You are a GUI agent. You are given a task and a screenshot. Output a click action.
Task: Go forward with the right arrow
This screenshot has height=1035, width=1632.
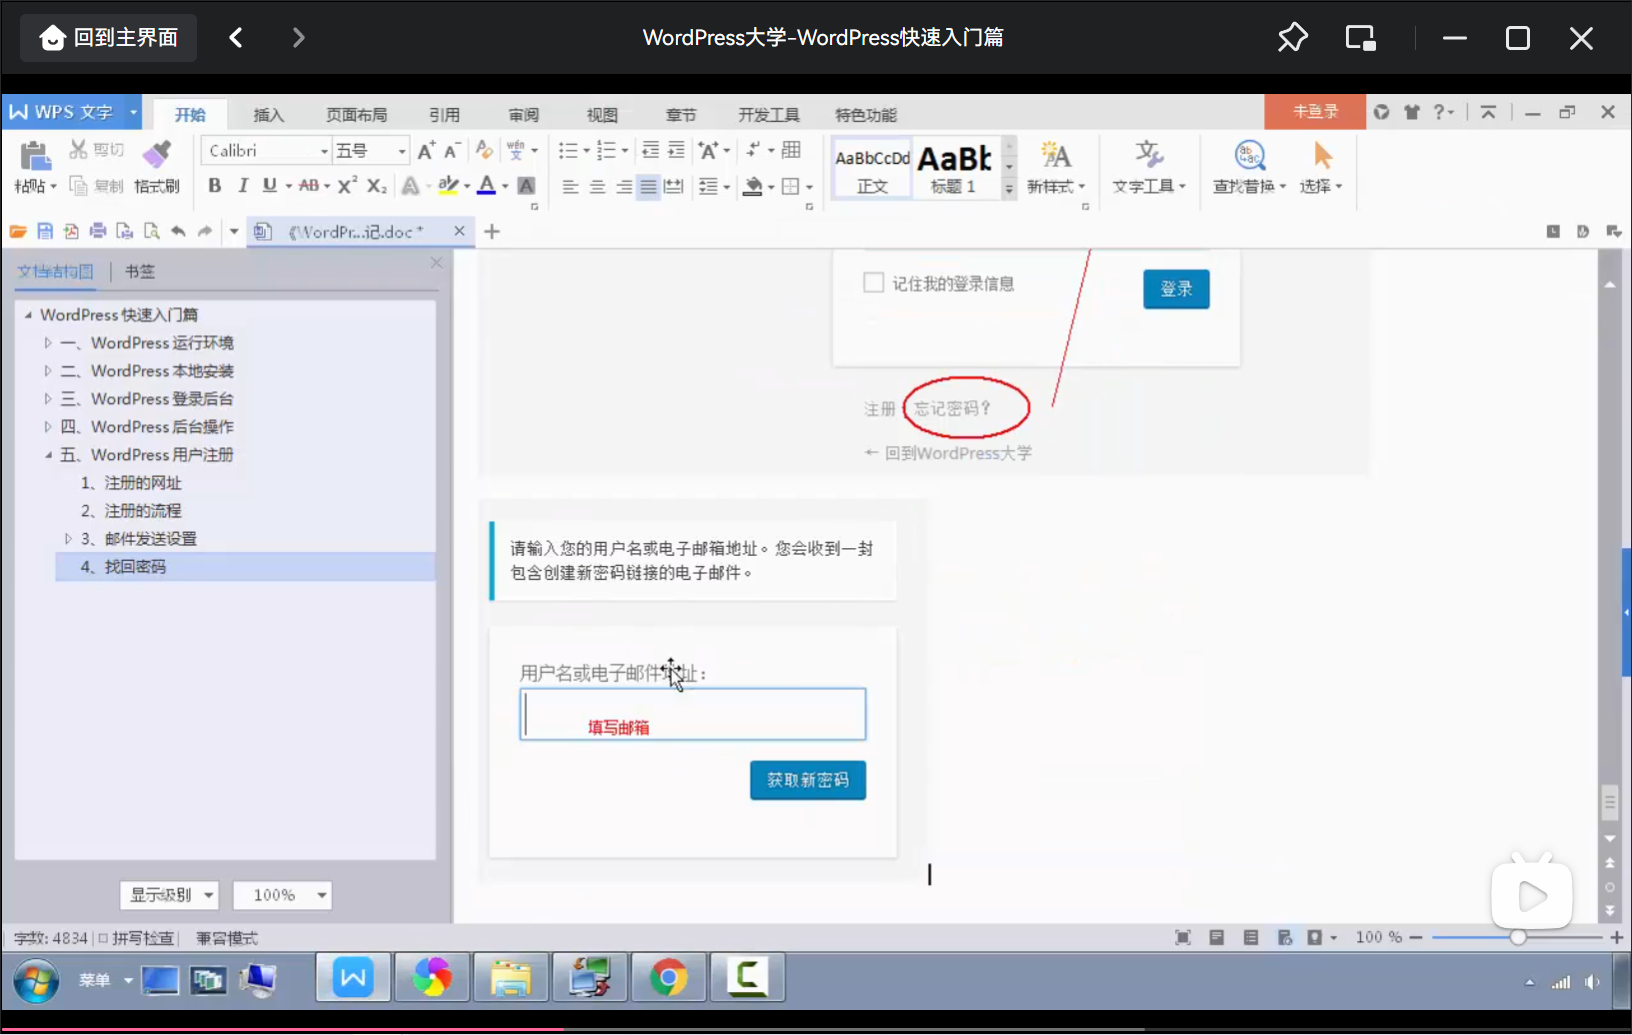(x=298, y=38)
